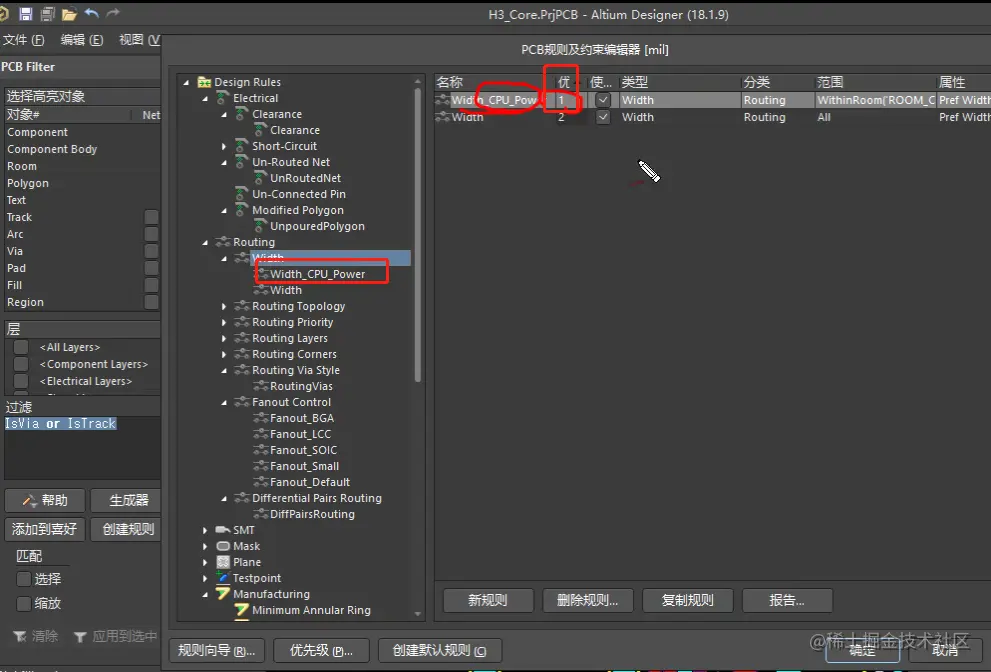Collapse the Design Rules root node
This screenshot has height=672, width=991.
coord(186,82)
